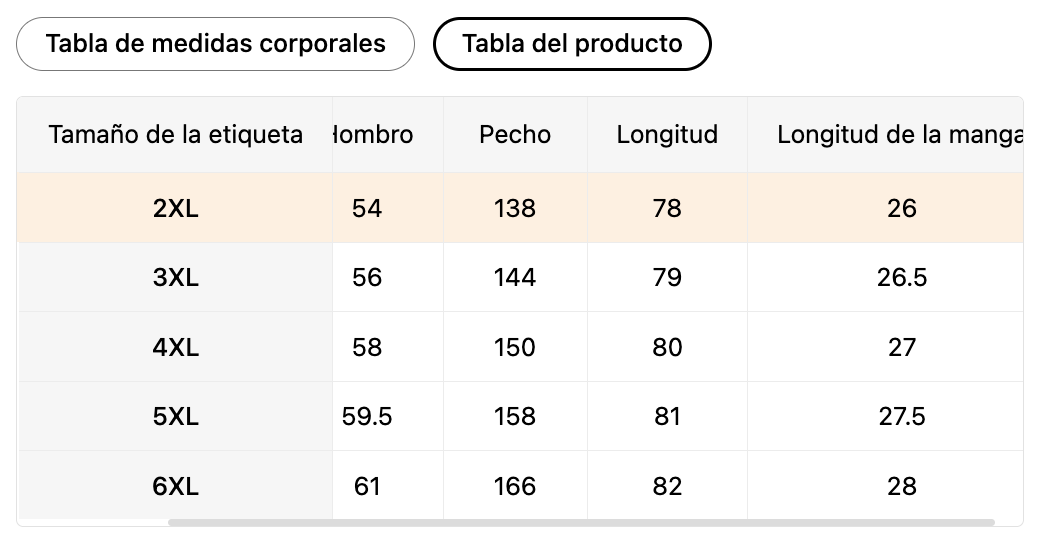Viewport: 1042px width, 536px height.
Task: Select the 2XL size row label
Action: point(175,208)
